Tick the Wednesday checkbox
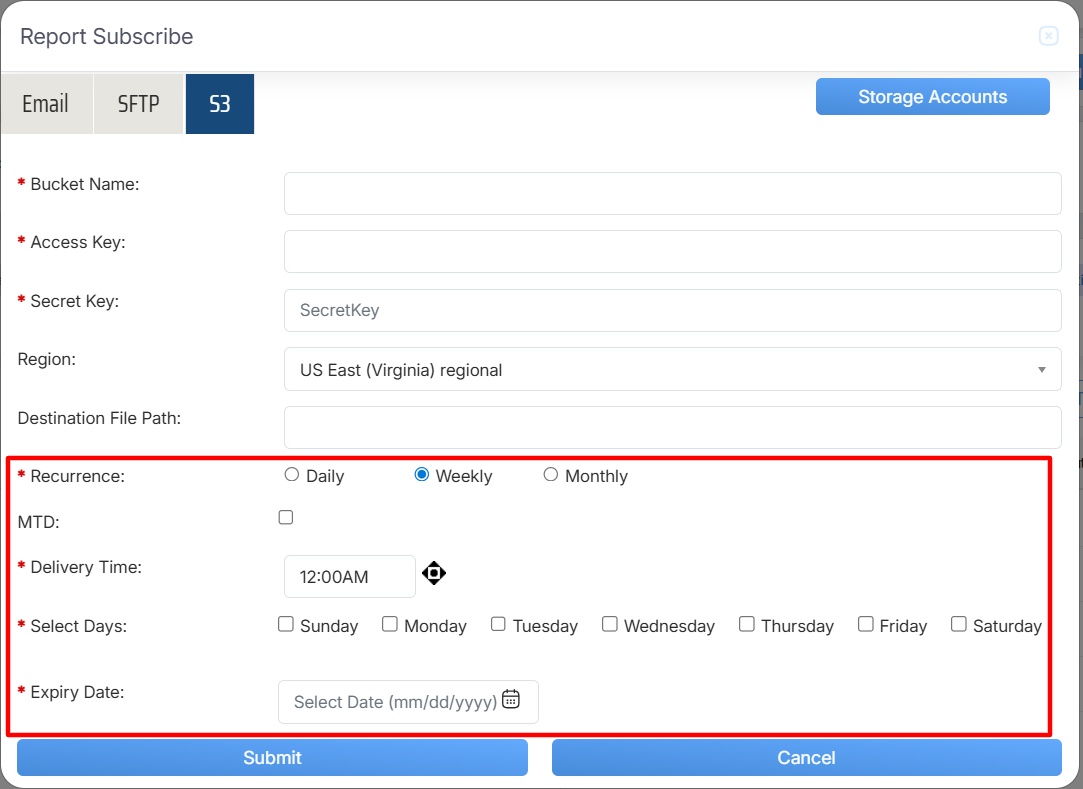Viewport: 1083px width, 789px height. (x=610, y=624)
